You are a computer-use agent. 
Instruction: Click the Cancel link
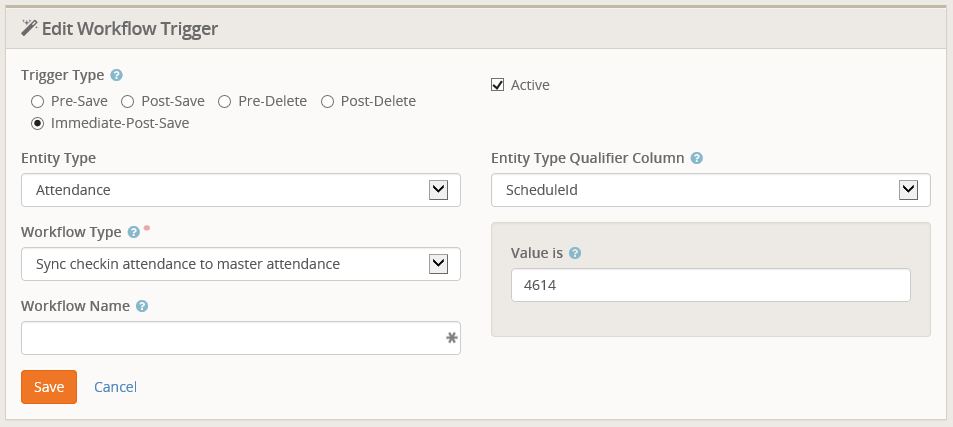pos(115,387)
